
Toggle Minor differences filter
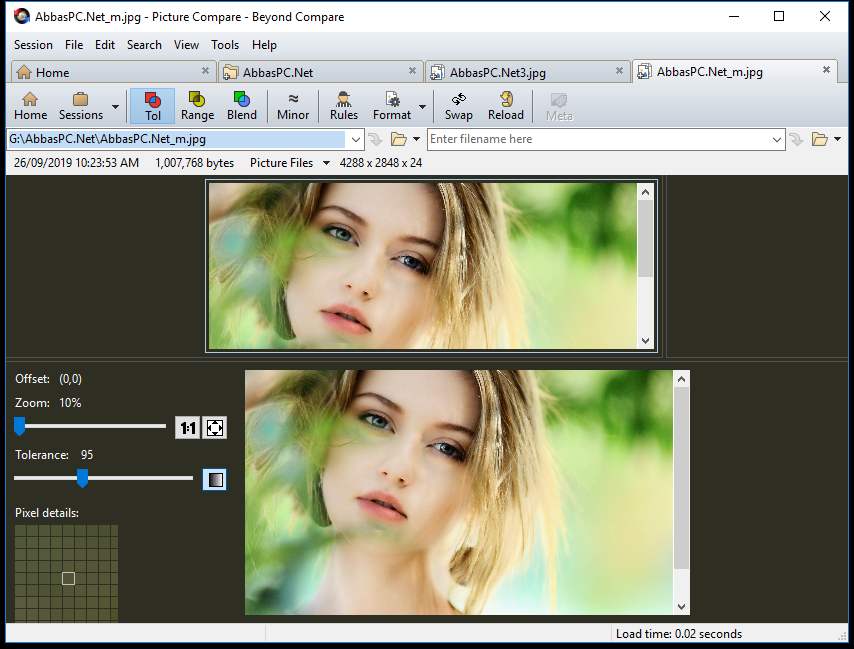coord(293,106)
